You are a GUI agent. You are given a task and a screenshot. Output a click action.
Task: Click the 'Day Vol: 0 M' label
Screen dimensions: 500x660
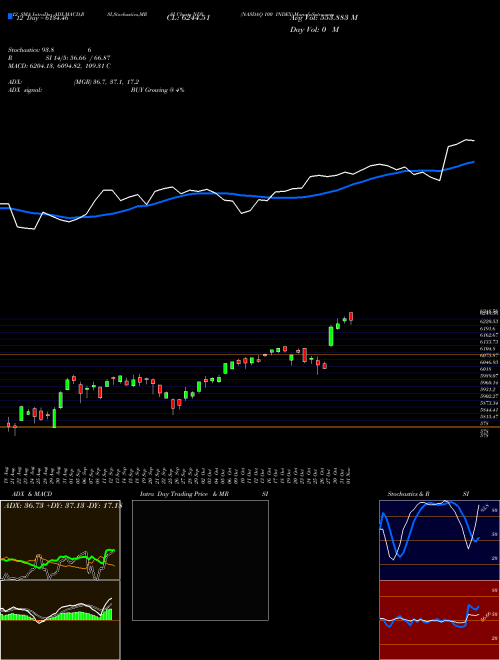pos(314,30)
